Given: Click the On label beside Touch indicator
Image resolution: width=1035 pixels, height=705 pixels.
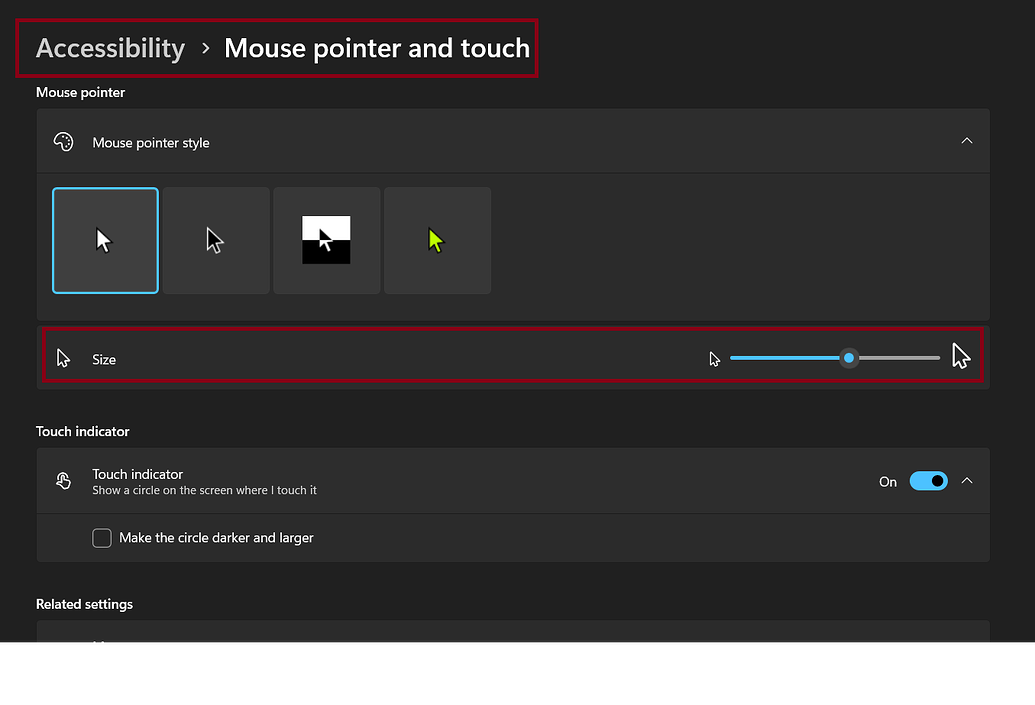Looking at the screenshot, I should (887, 482).
